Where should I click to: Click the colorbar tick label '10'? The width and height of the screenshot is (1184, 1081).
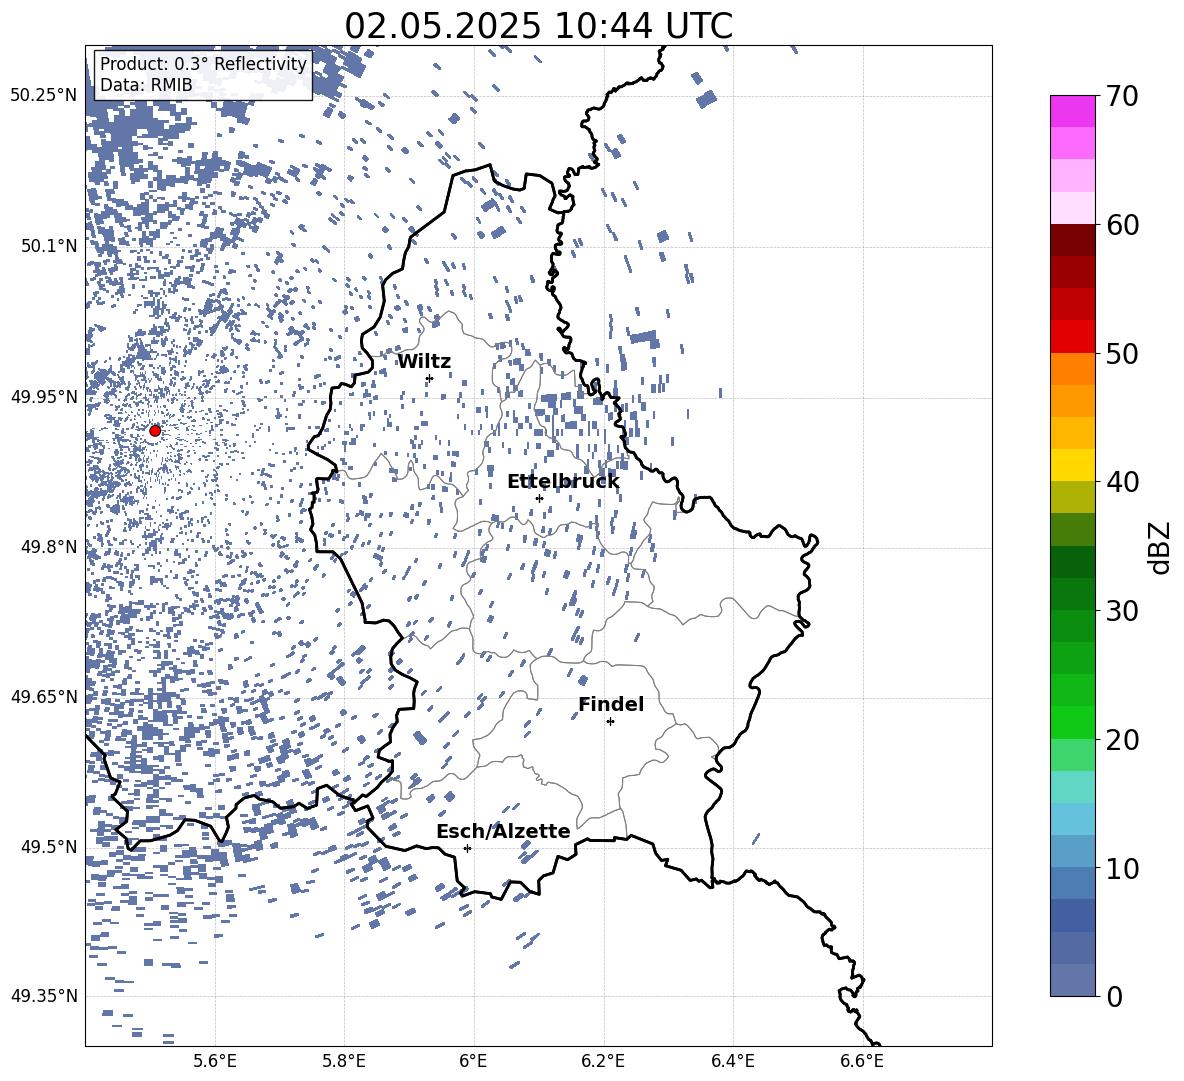[x=1122, y=869]
